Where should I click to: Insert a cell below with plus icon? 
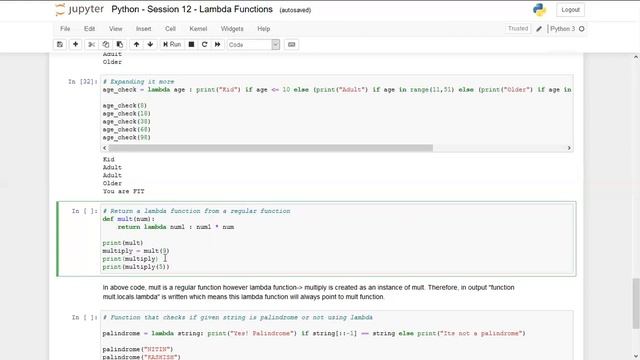[x=75, y=44]
